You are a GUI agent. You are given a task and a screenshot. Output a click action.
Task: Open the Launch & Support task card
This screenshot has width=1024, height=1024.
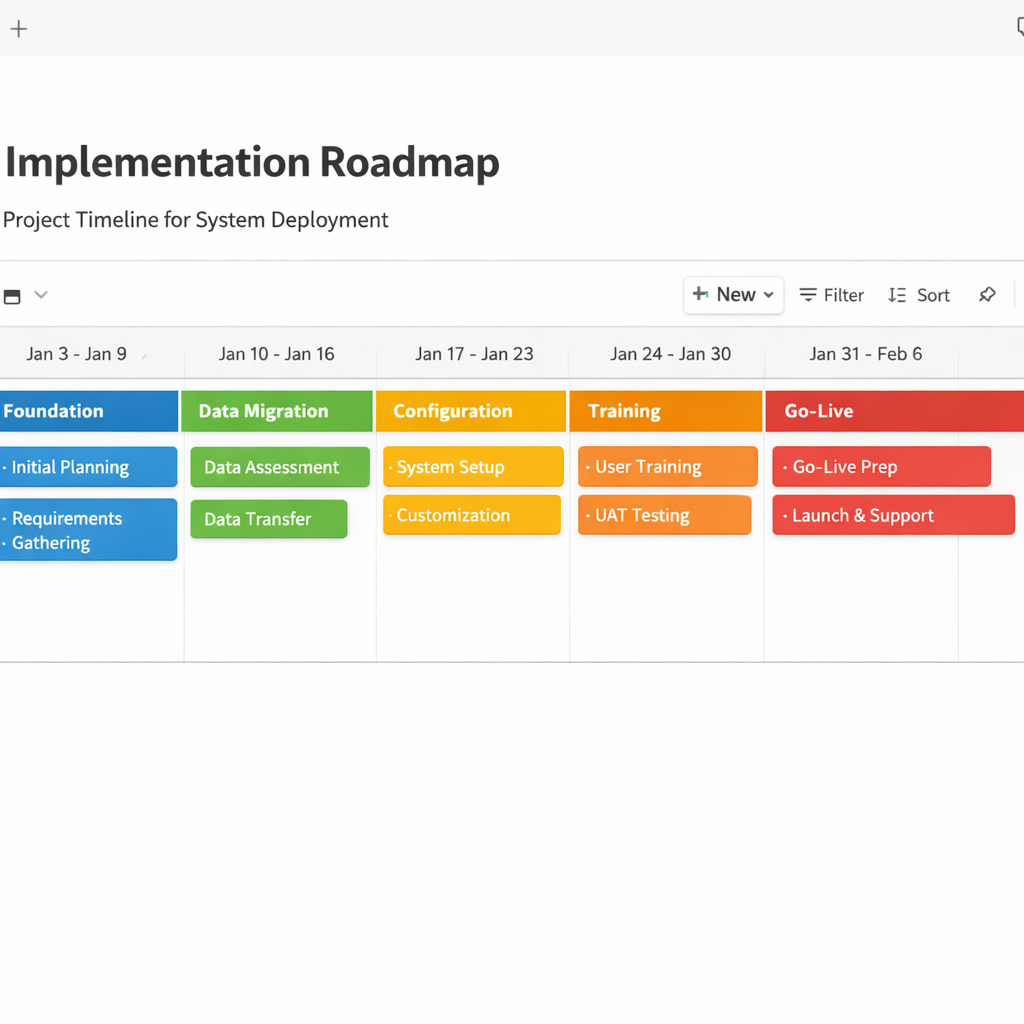(x=893, y=515)
